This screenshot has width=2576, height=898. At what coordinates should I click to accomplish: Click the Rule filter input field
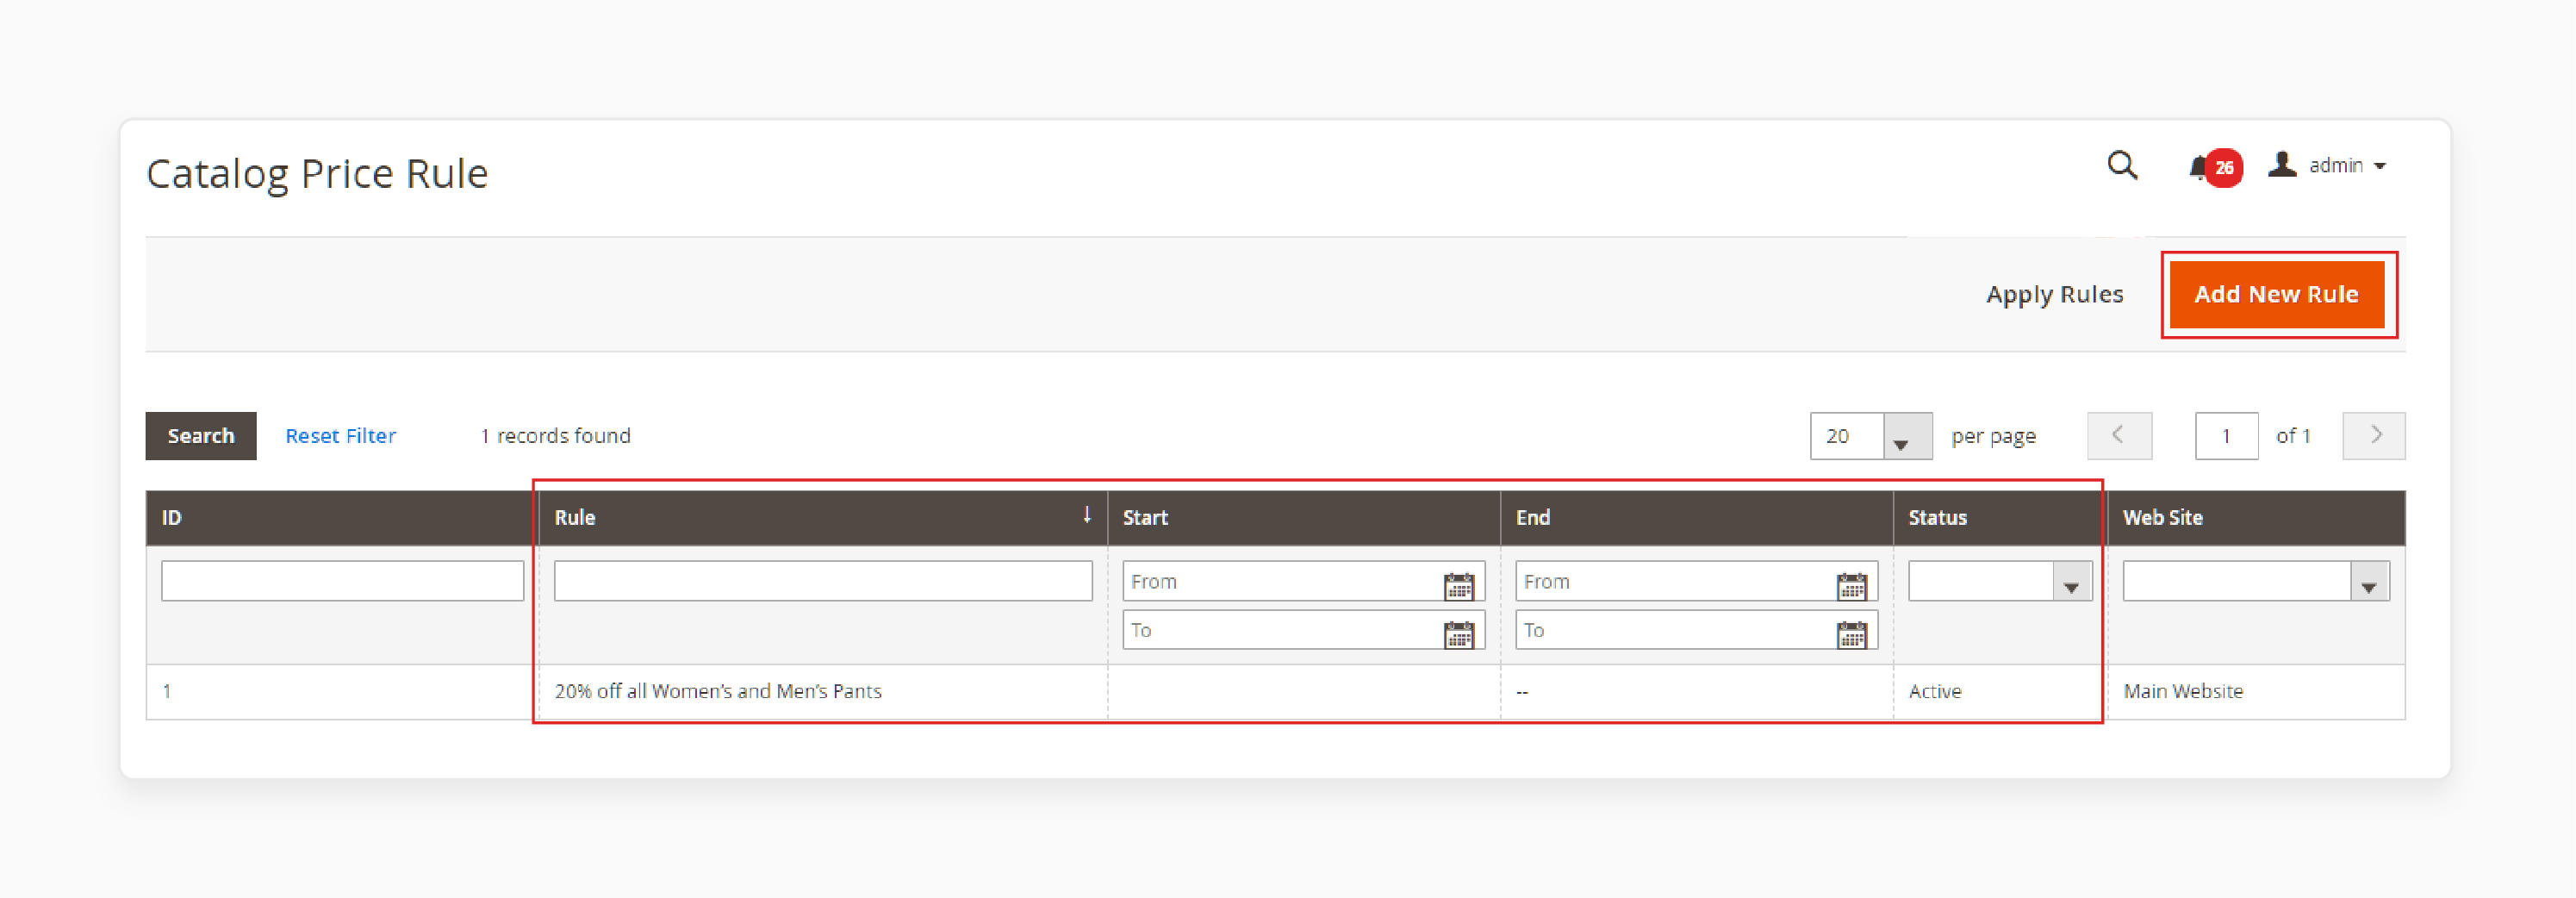point(823,581)
